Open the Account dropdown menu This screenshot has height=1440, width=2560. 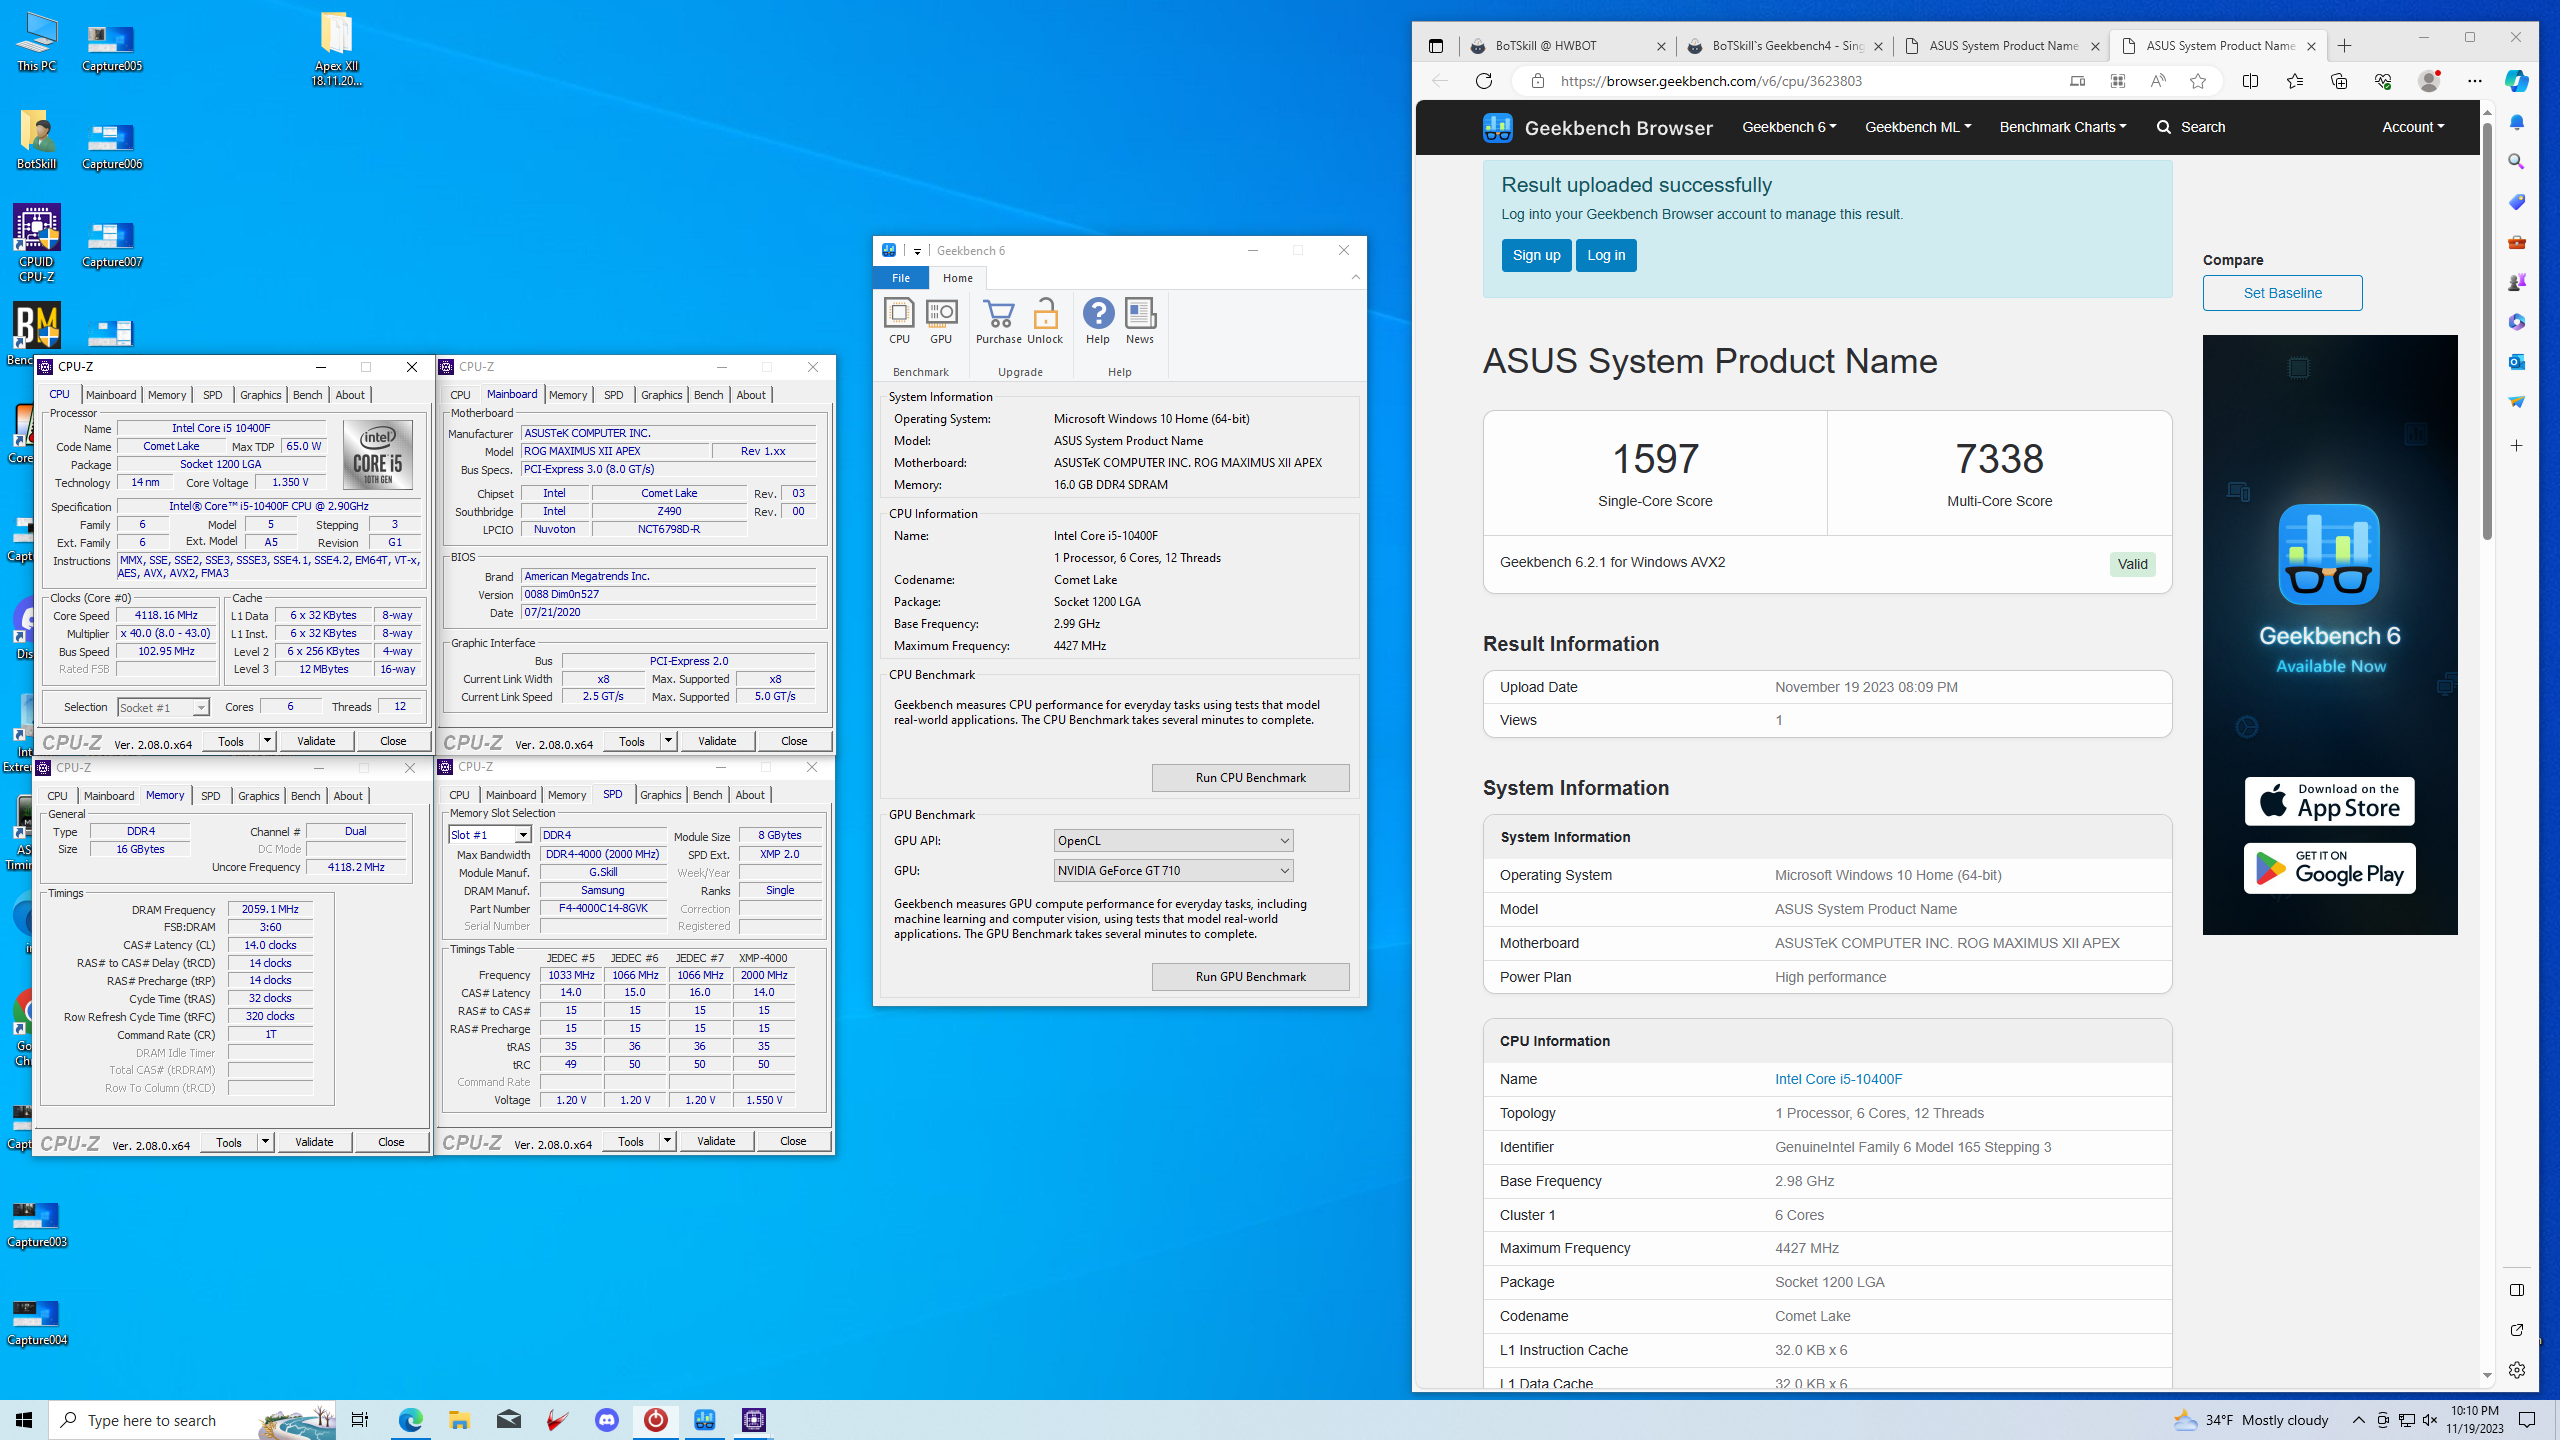(x=2413, y=127)
